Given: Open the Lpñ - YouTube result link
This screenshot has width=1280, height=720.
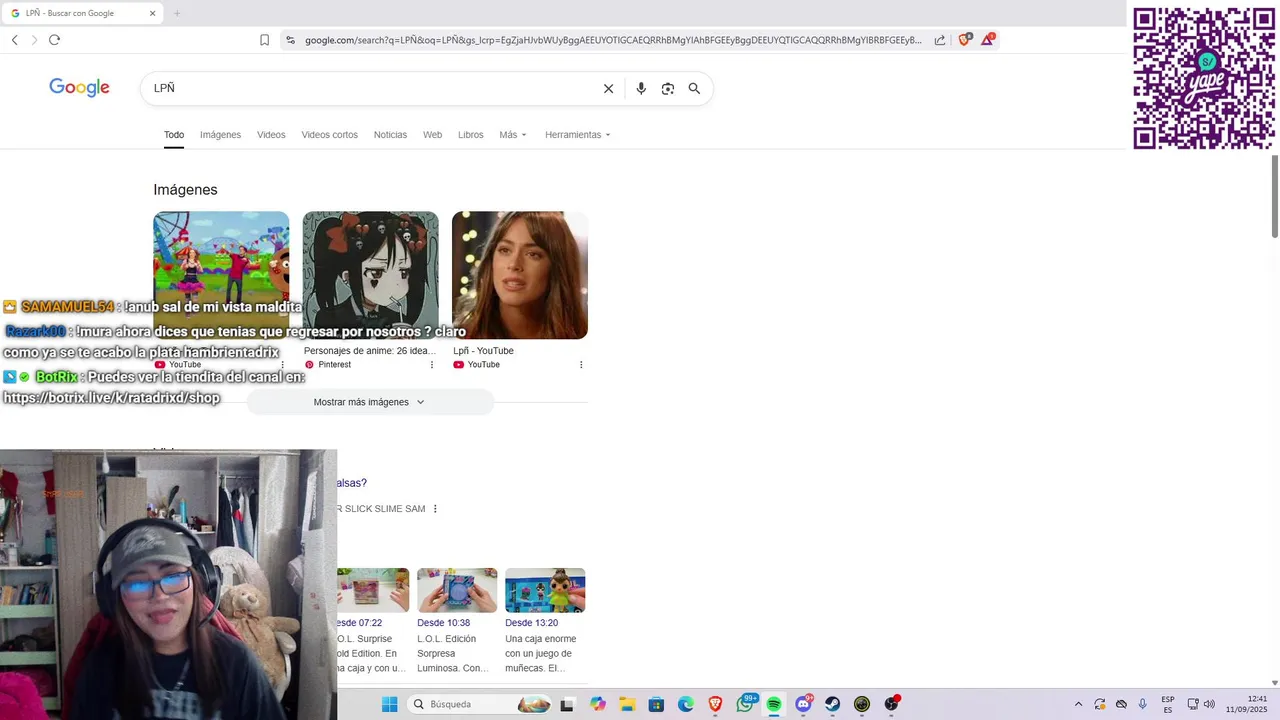Looking at the screenshot, I should click(483, 351).
